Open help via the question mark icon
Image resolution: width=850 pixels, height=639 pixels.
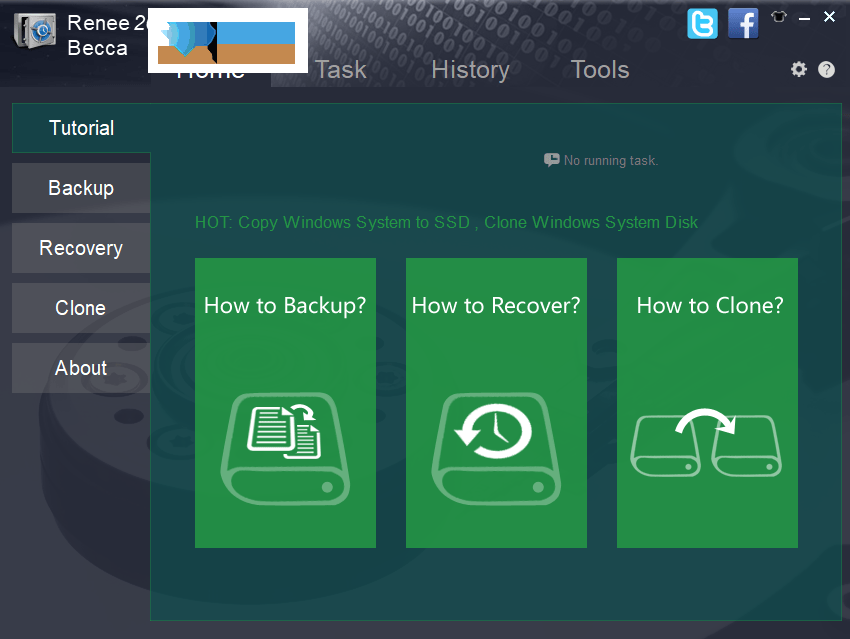coord(826,69)
